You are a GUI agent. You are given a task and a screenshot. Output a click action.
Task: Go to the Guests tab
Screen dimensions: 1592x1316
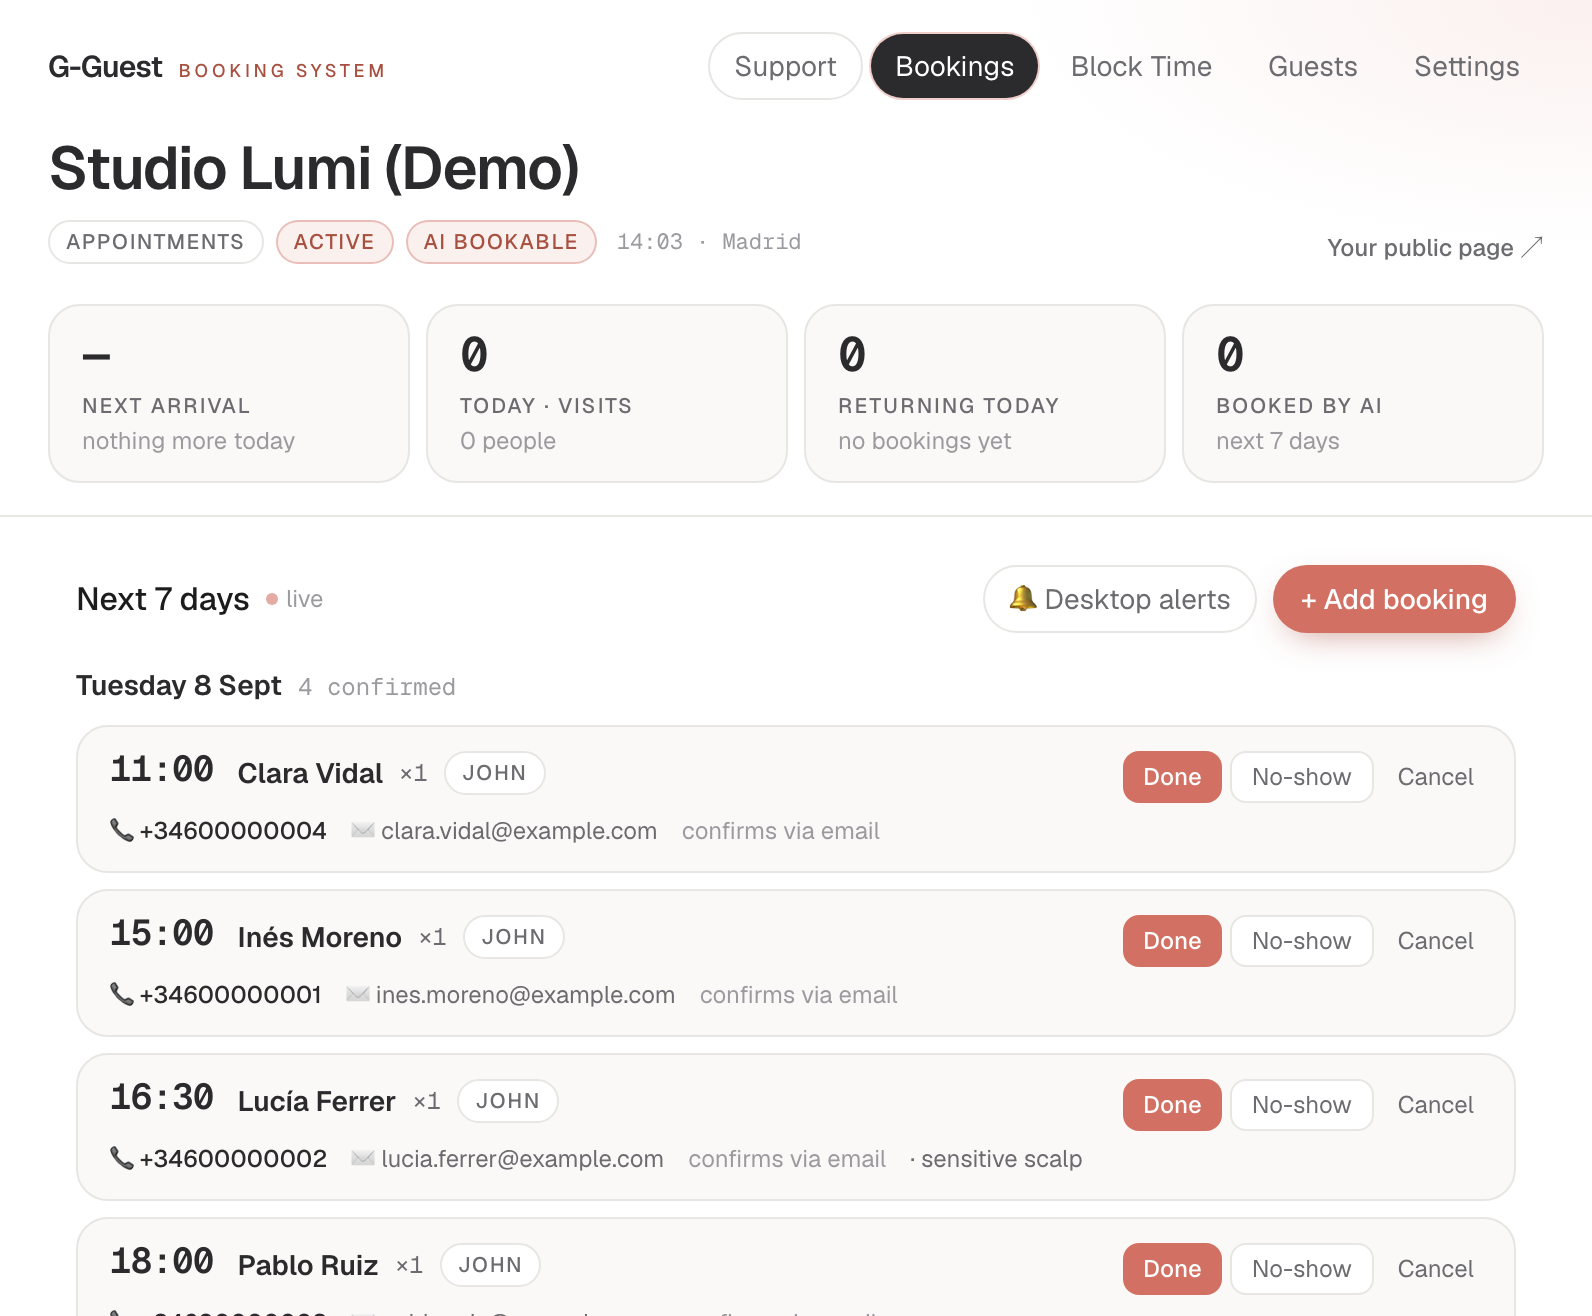pyautogui.click(x=1312, y=66)
